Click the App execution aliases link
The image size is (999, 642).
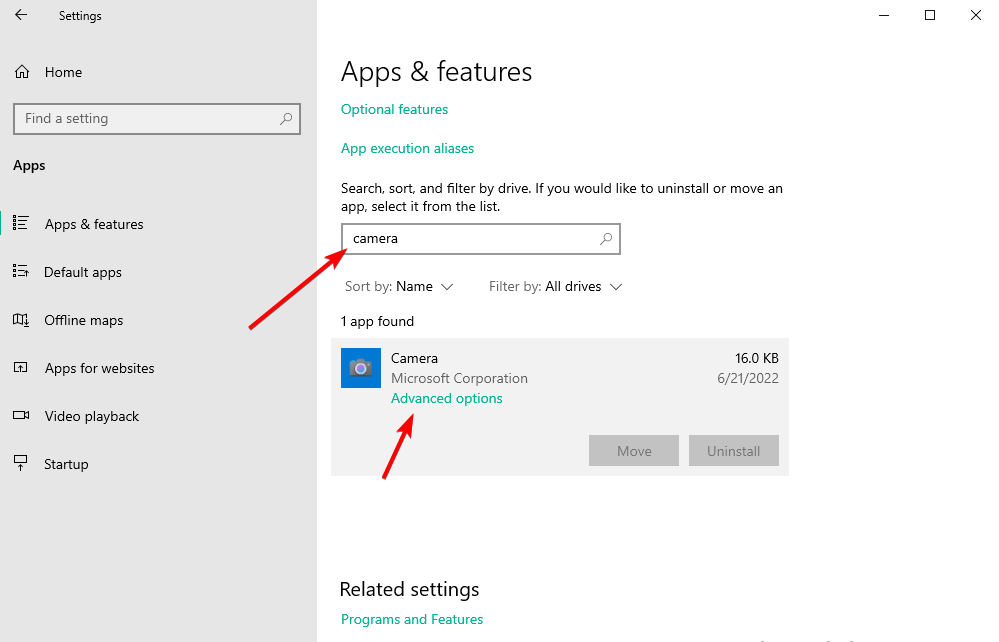(x=408, y=148)
